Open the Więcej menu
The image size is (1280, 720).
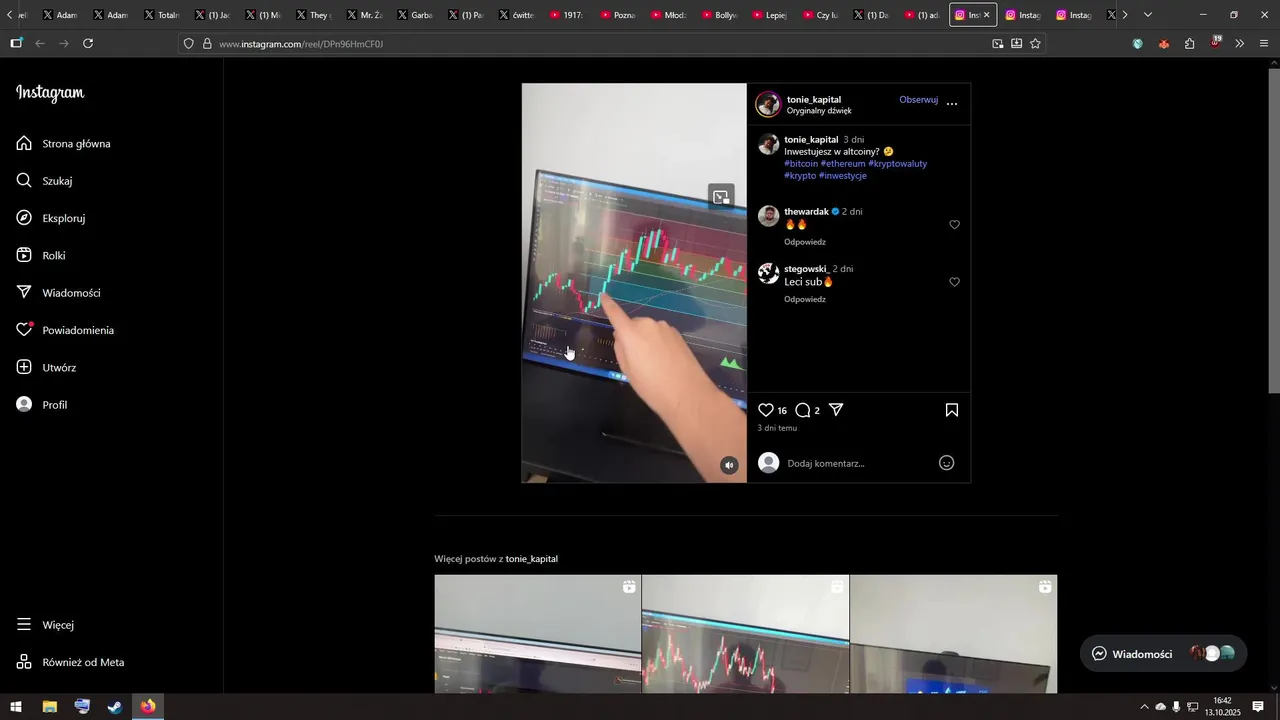pos(46,625)
